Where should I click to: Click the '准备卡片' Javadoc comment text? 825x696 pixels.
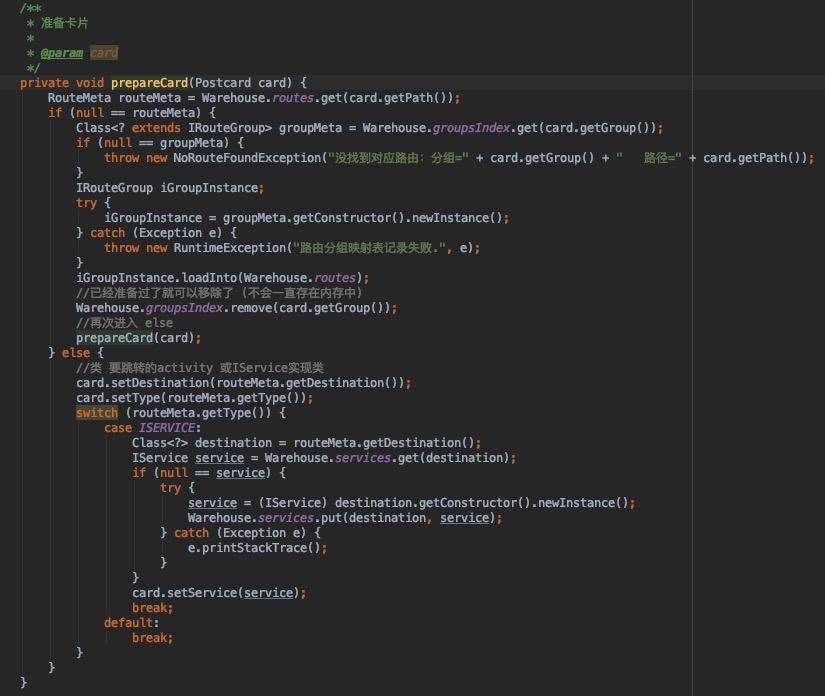pos(65,23)
